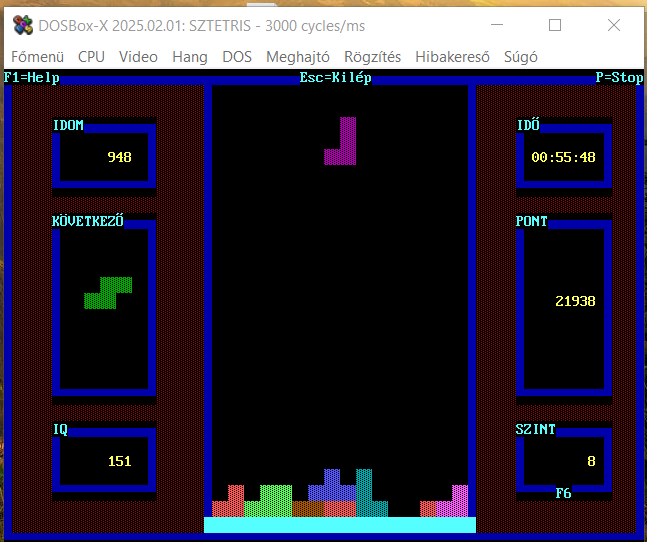Minimize the DOSBox-X window
This screenshot has width=647, height=542.
(497, 25)
